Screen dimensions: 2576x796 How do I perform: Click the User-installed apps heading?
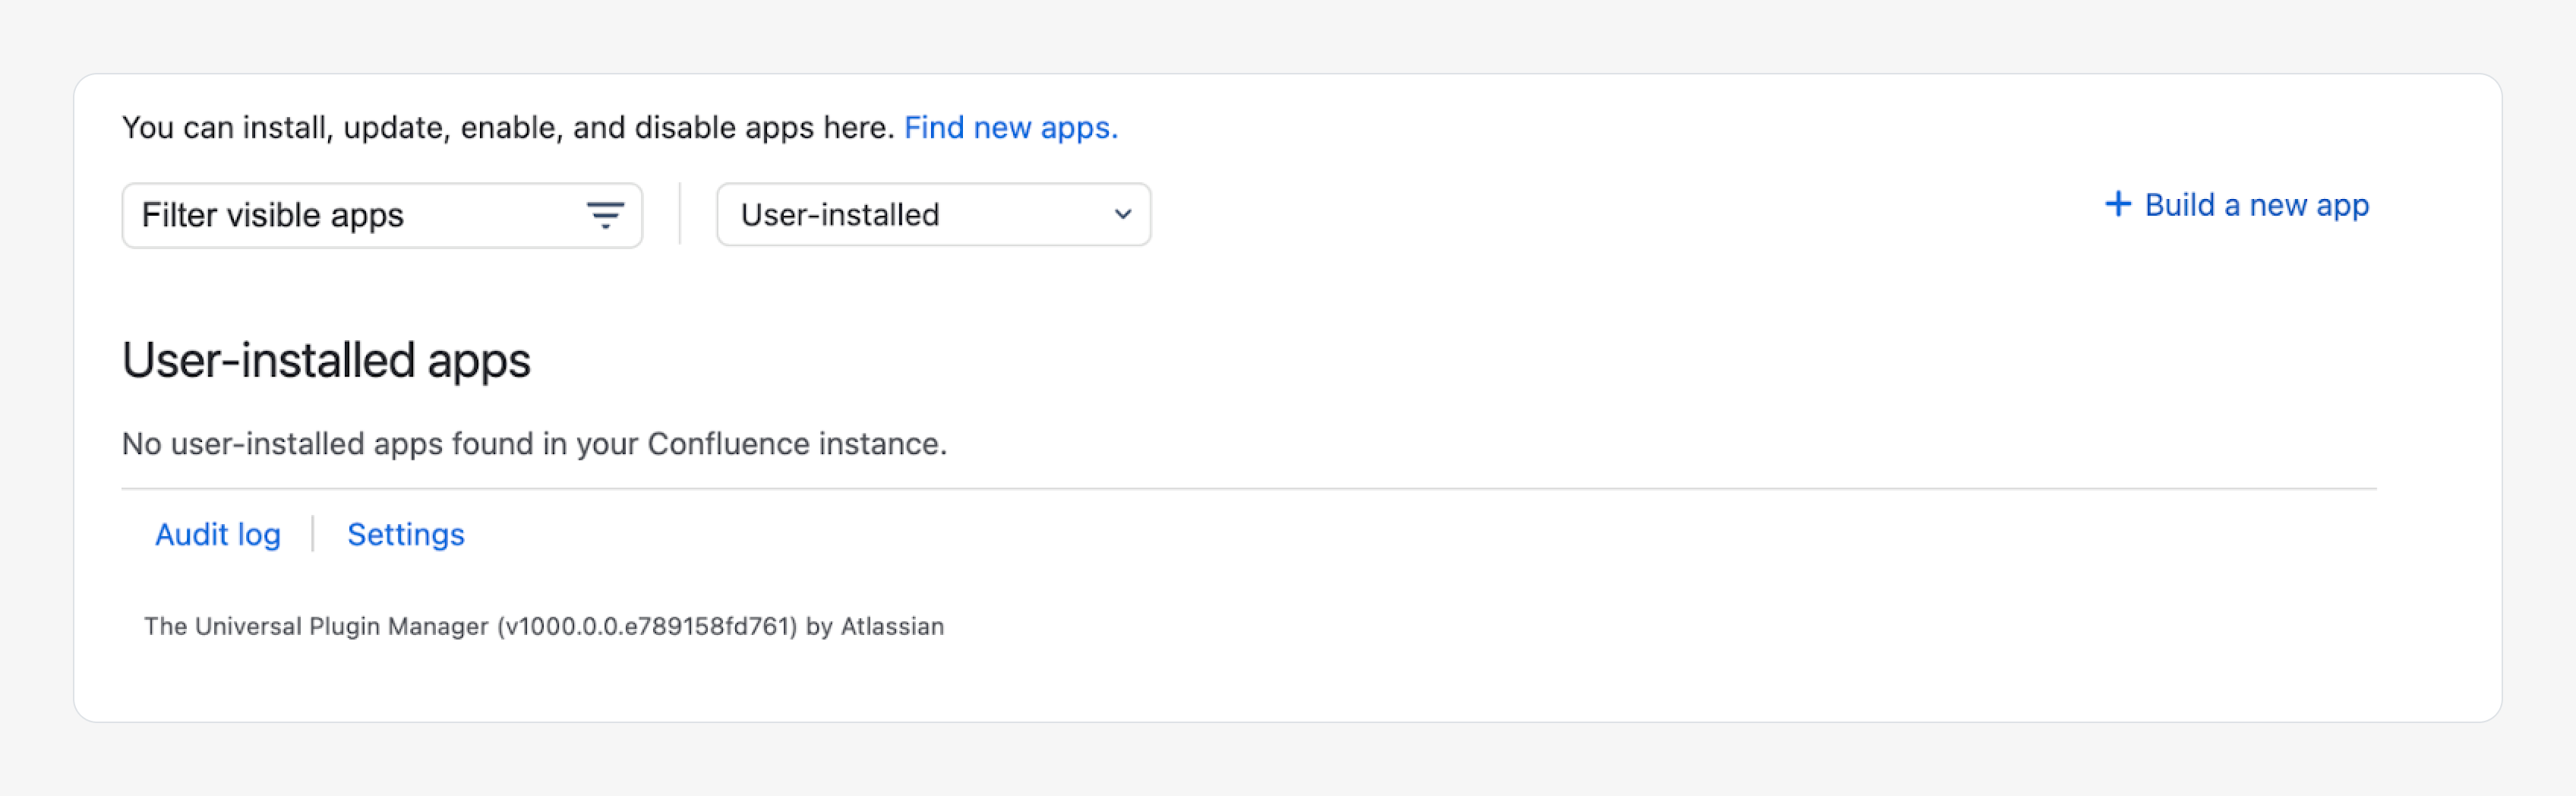(x=326, y=360)
